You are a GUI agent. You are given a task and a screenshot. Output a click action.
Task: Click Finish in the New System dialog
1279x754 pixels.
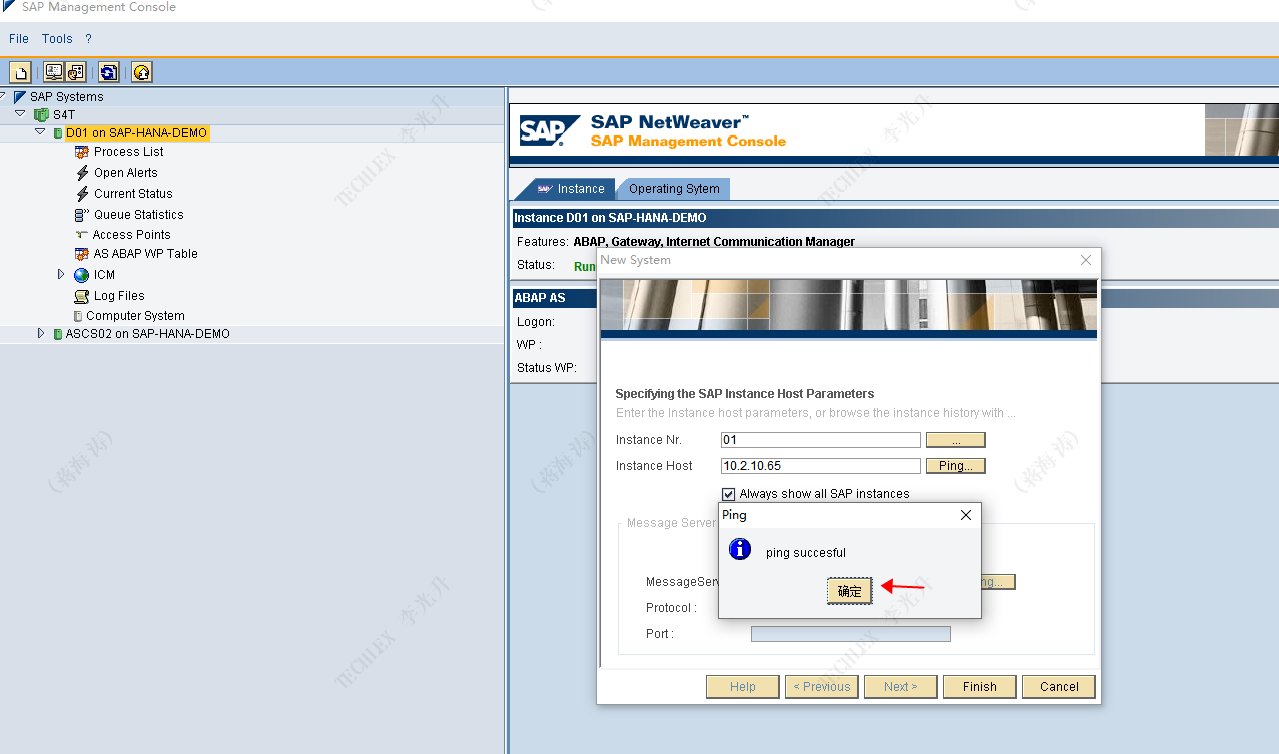pyautogui.click(x=980, y=687)
